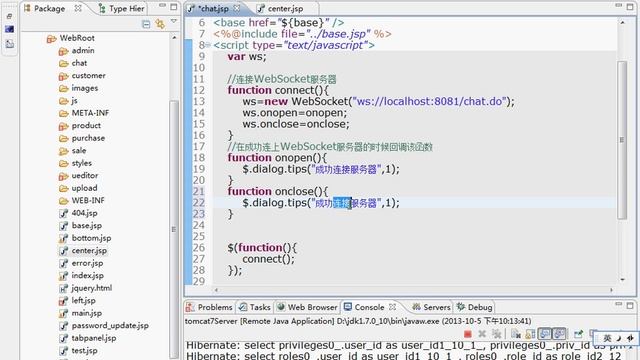The height and width of the screenshot is (360, 640).
Task: Select the ueditor folder
Action: pyautogui.click(x=79, y=176)
